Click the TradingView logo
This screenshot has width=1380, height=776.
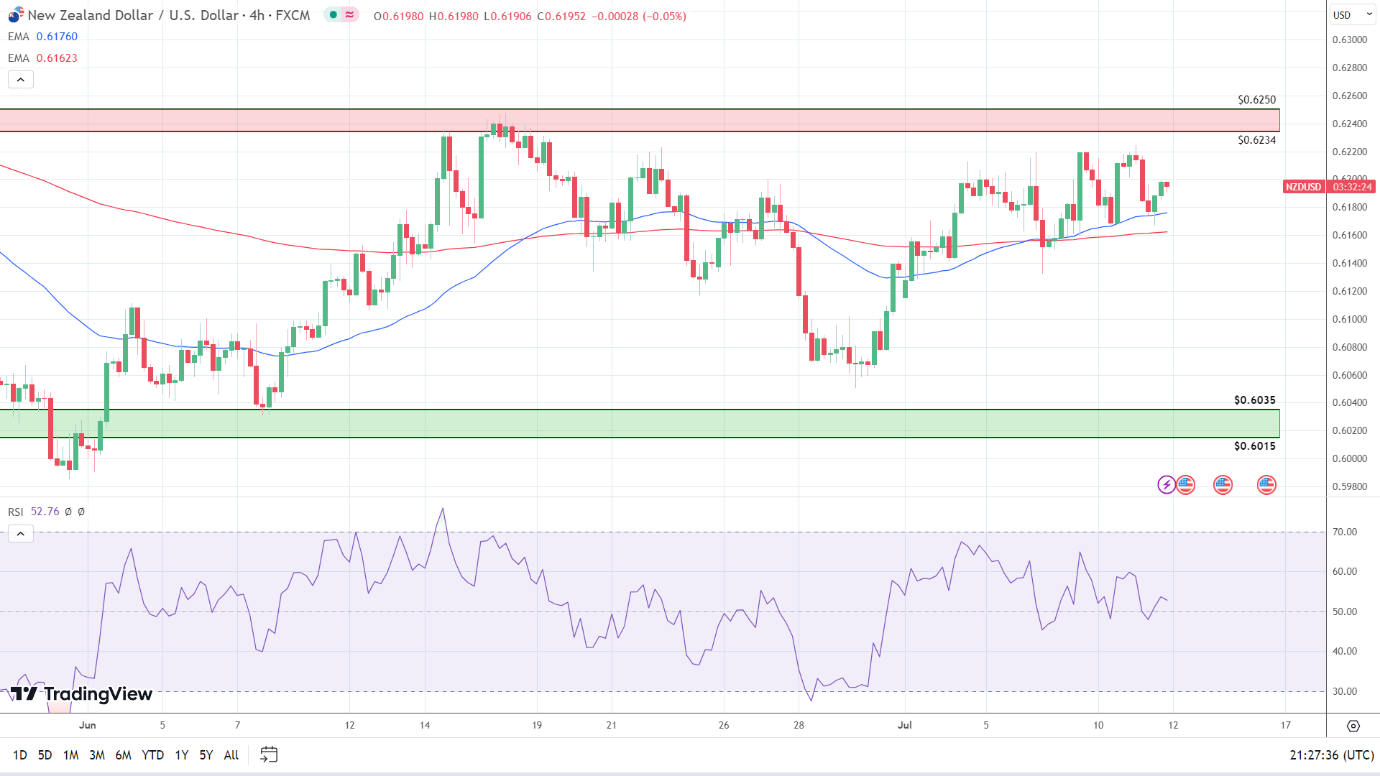click(83, 694)
